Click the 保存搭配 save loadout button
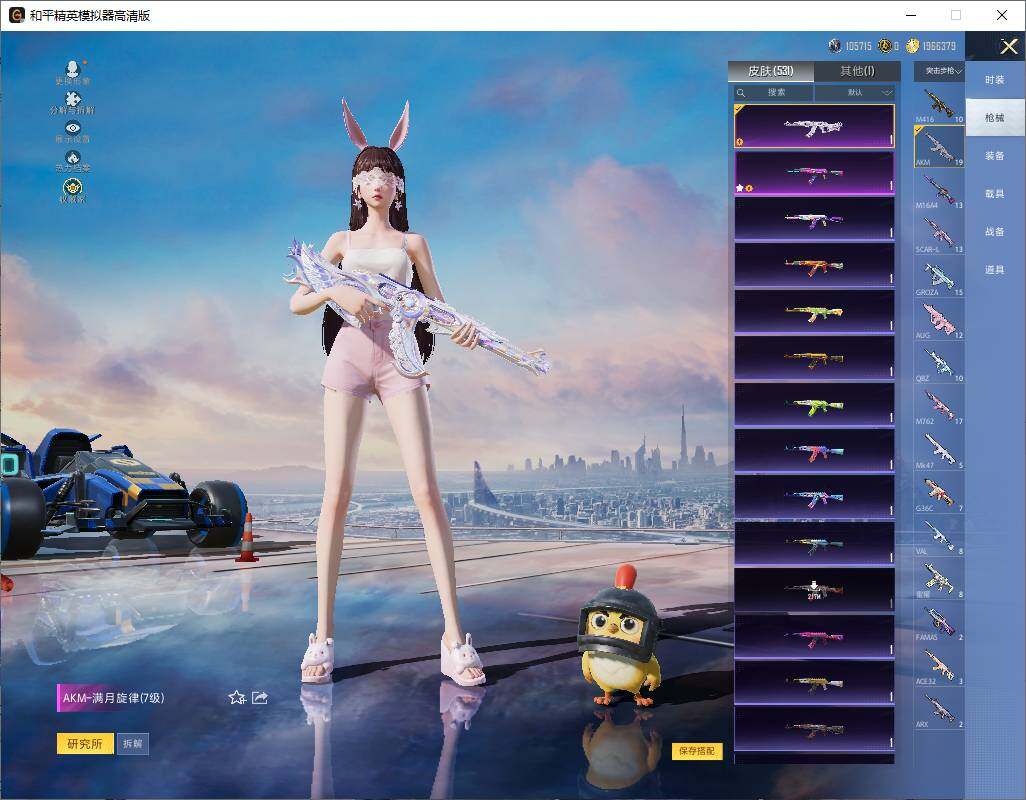Image resolution: width=1026 pixels, height=800 pixels. point(697,751)
